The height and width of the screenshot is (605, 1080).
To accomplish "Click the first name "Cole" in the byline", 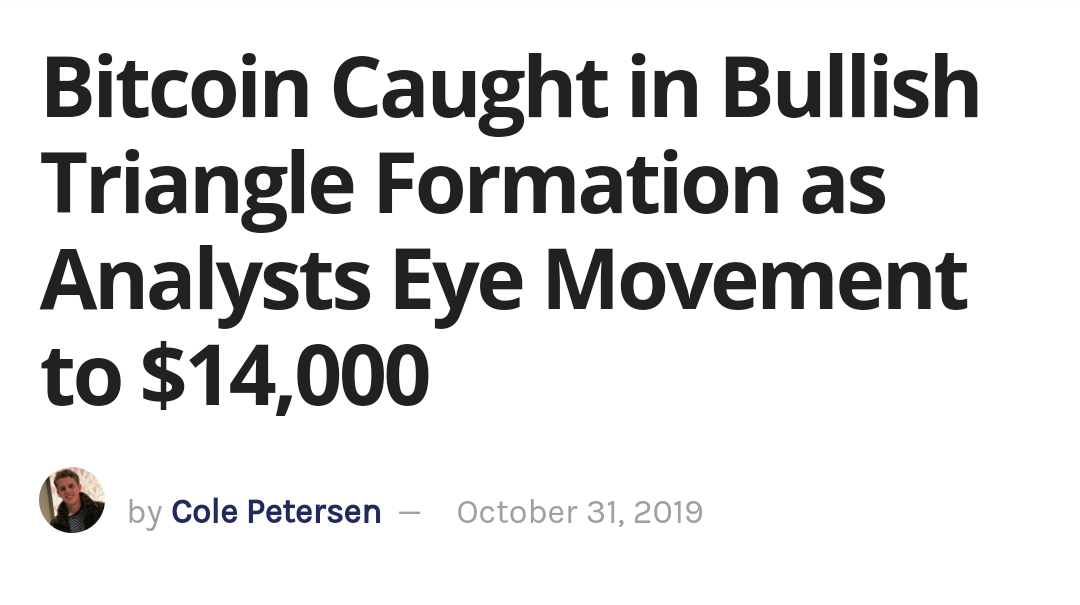I will click(204, 512).
